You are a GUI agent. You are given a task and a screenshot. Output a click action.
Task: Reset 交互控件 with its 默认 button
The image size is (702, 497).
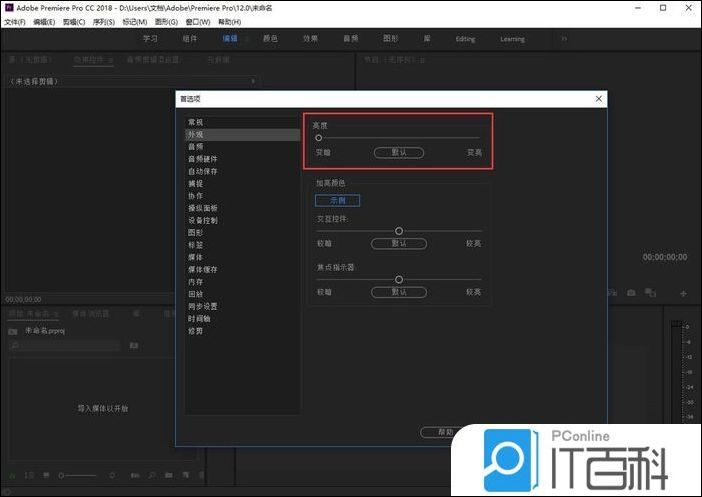point(399,244)
